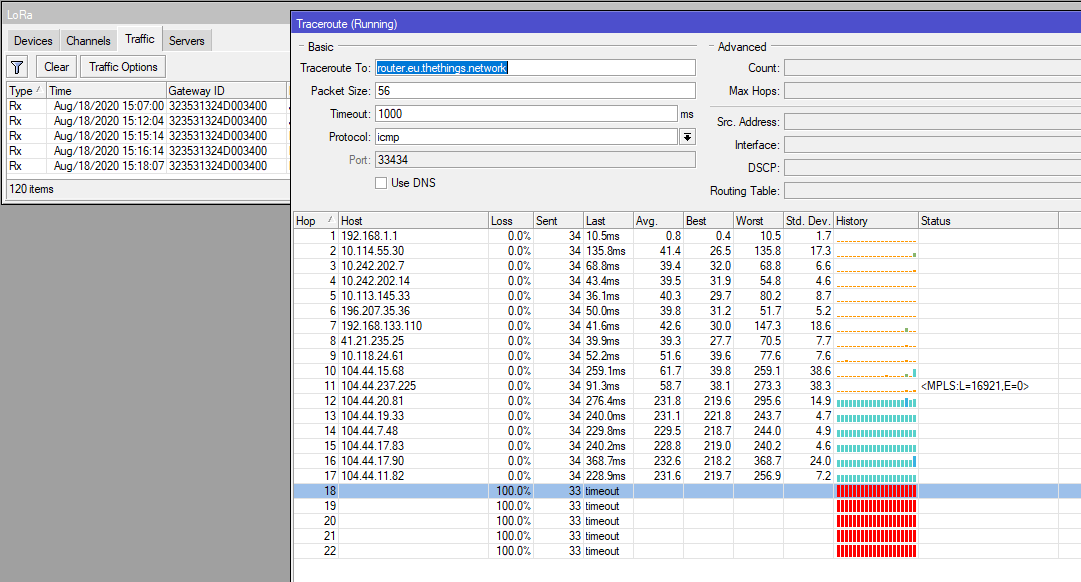Focus the Src. Address field
The width and height of the screenshot is (1081, 582).
tap(932, 121)
